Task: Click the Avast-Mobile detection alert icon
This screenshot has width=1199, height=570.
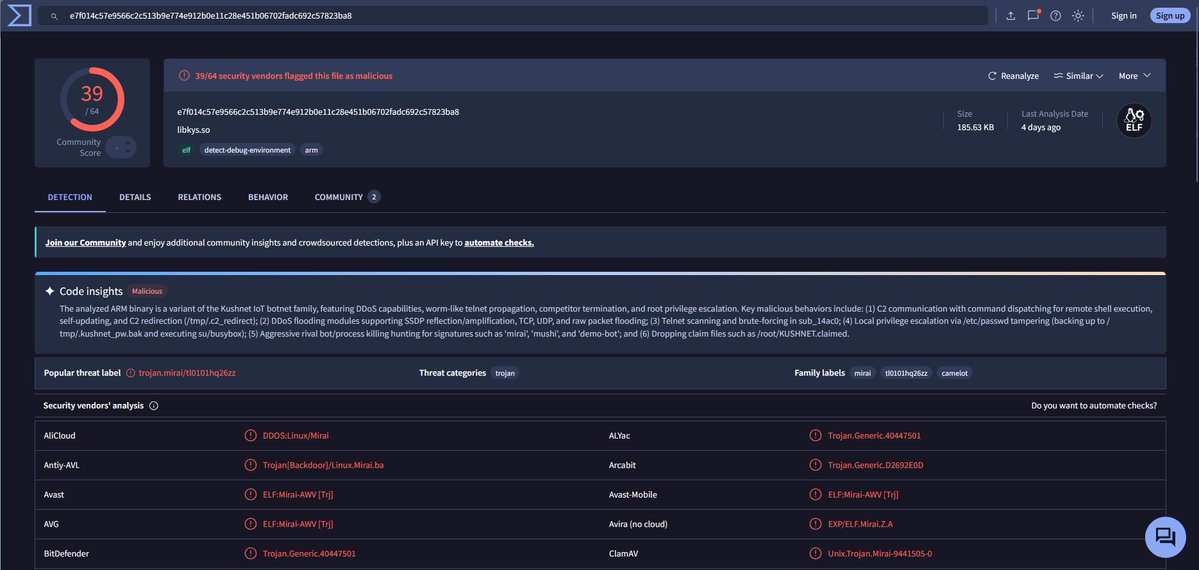Action: [x=815, y=494]
